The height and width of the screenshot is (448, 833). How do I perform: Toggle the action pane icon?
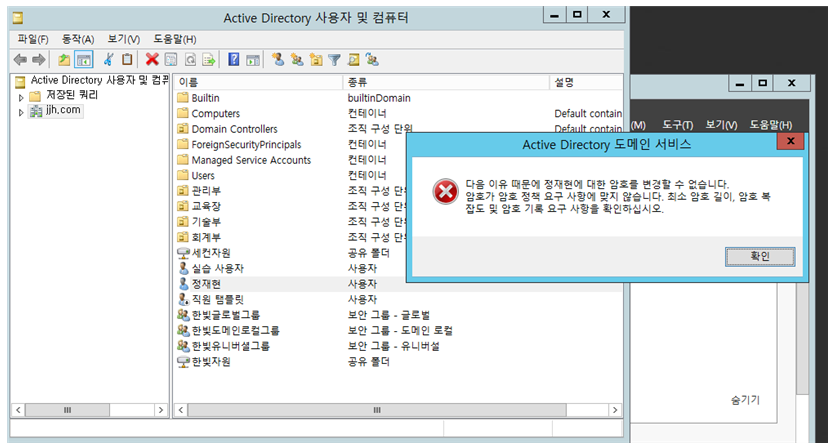click(253, 60)
